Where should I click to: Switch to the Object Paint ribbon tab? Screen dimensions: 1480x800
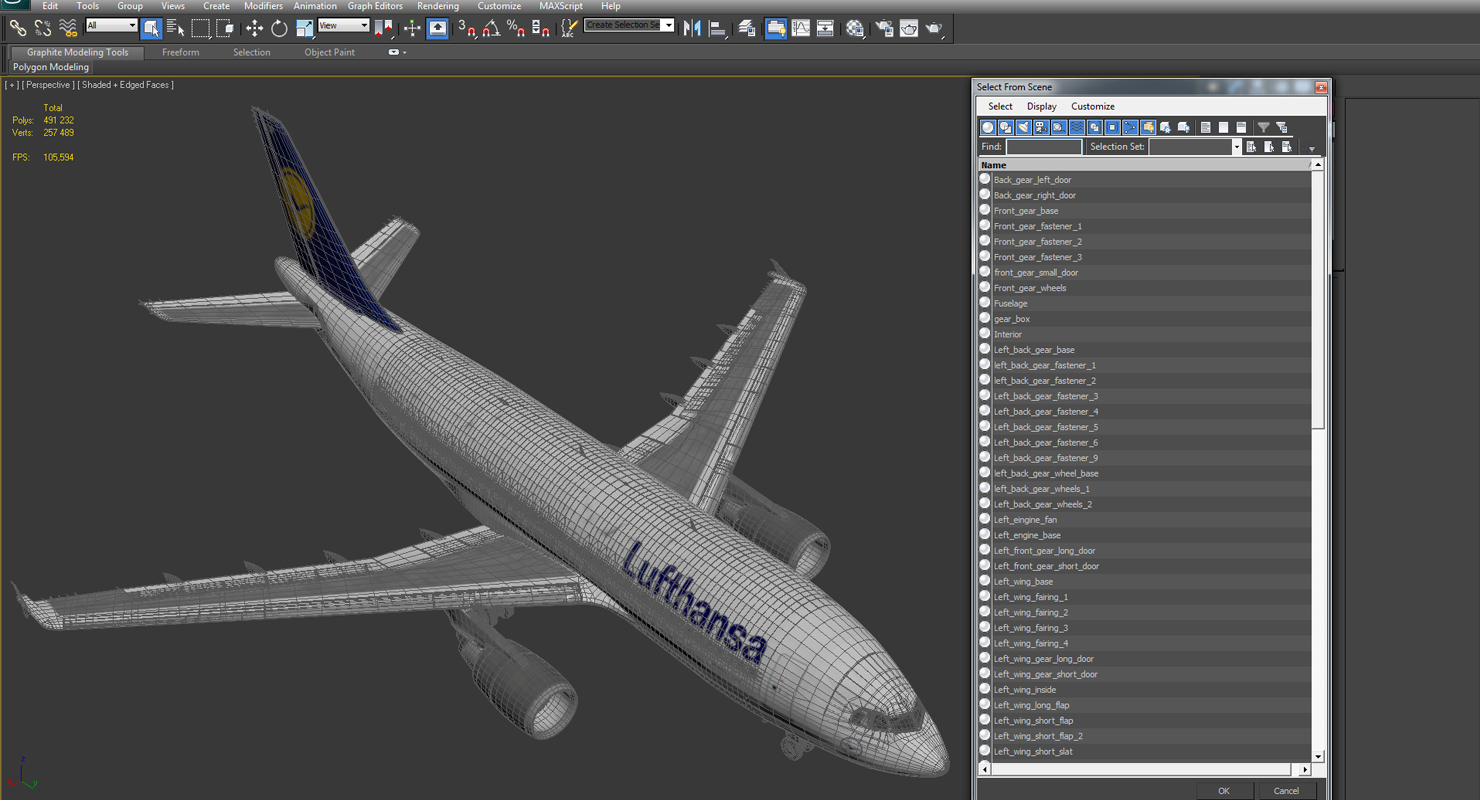coord(330,52)
